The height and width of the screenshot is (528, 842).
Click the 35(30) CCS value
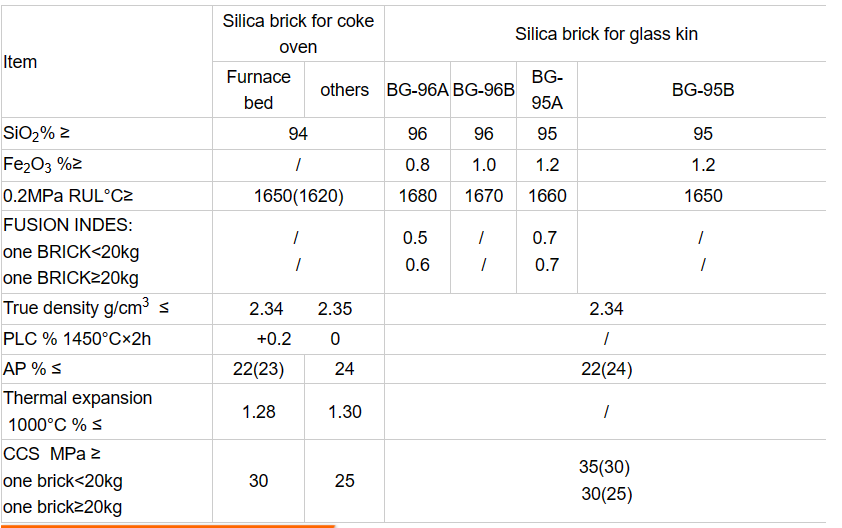pyautogui.click(x=605, y=467)
